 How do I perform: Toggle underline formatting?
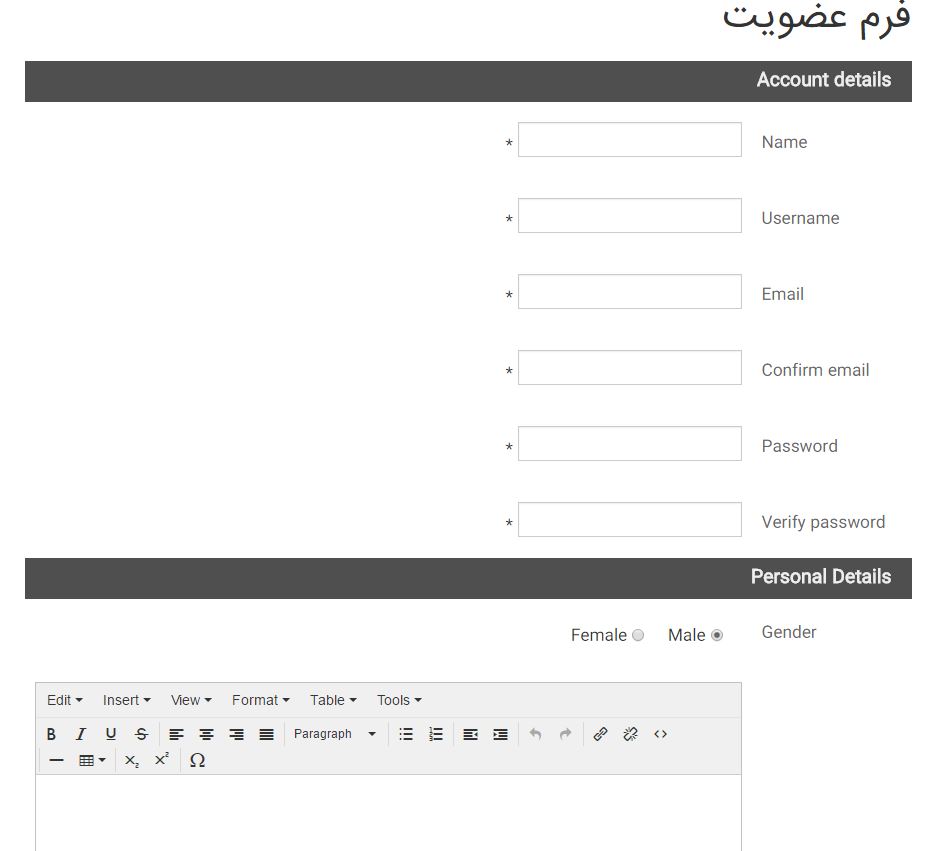111,734
